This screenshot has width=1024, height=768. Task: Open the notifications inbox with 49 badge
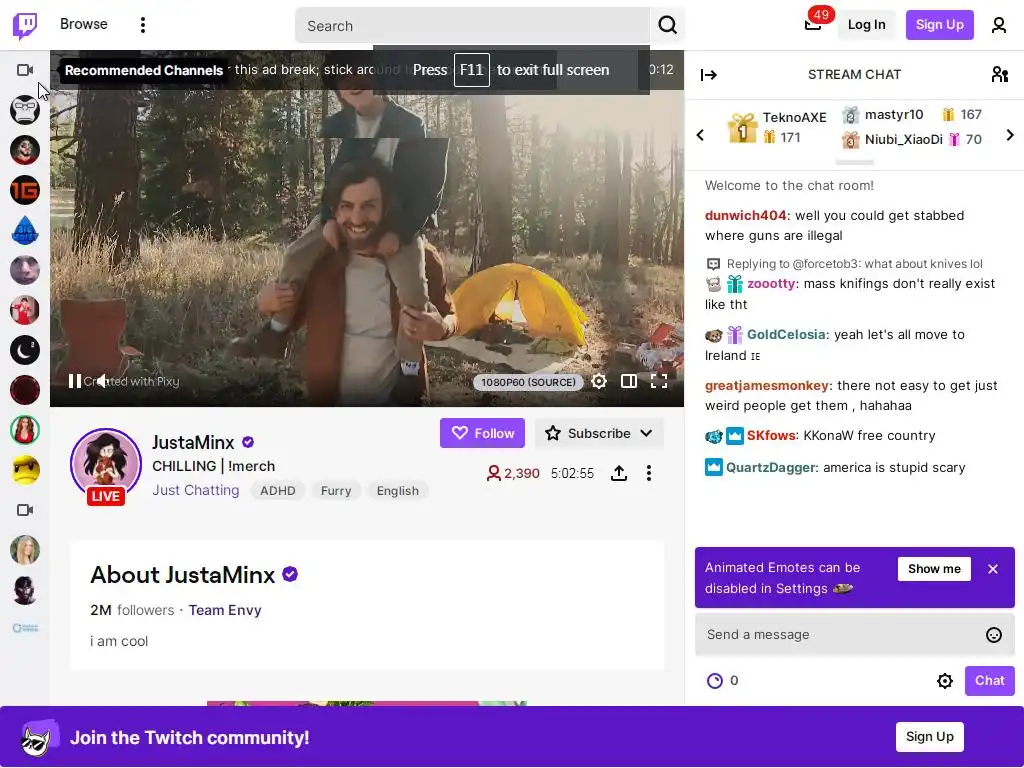[814, 24]
